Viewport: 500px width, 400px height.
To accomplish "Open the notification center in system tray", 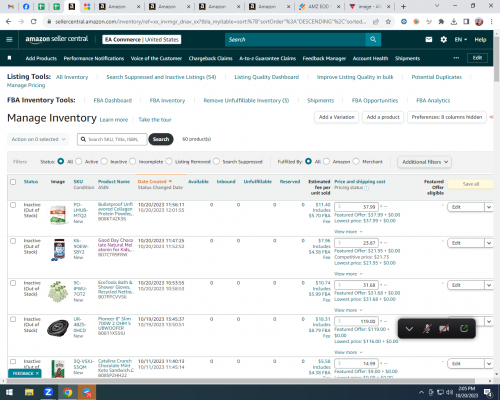I will pos(489,392).
